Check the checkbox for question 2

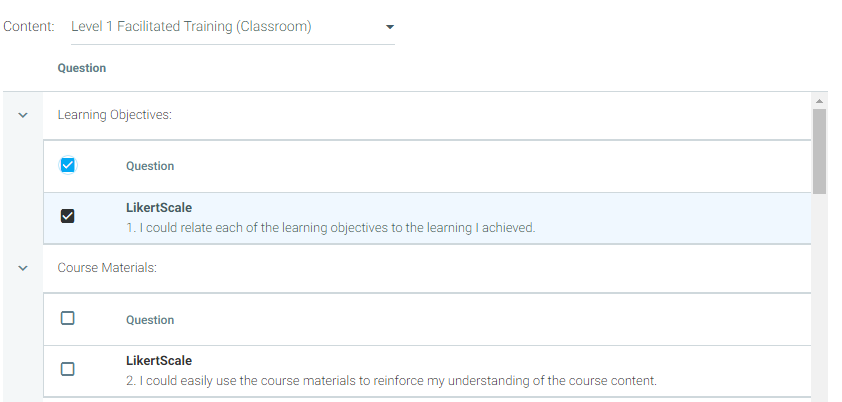point(68,368)
